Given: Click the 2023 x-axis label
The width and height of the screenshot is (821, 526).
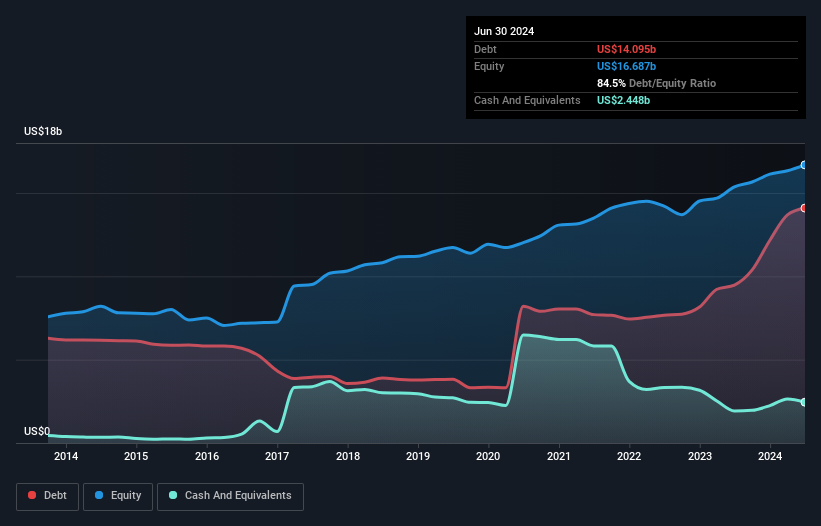Looking at the screenshot, I should click(700, 456).
